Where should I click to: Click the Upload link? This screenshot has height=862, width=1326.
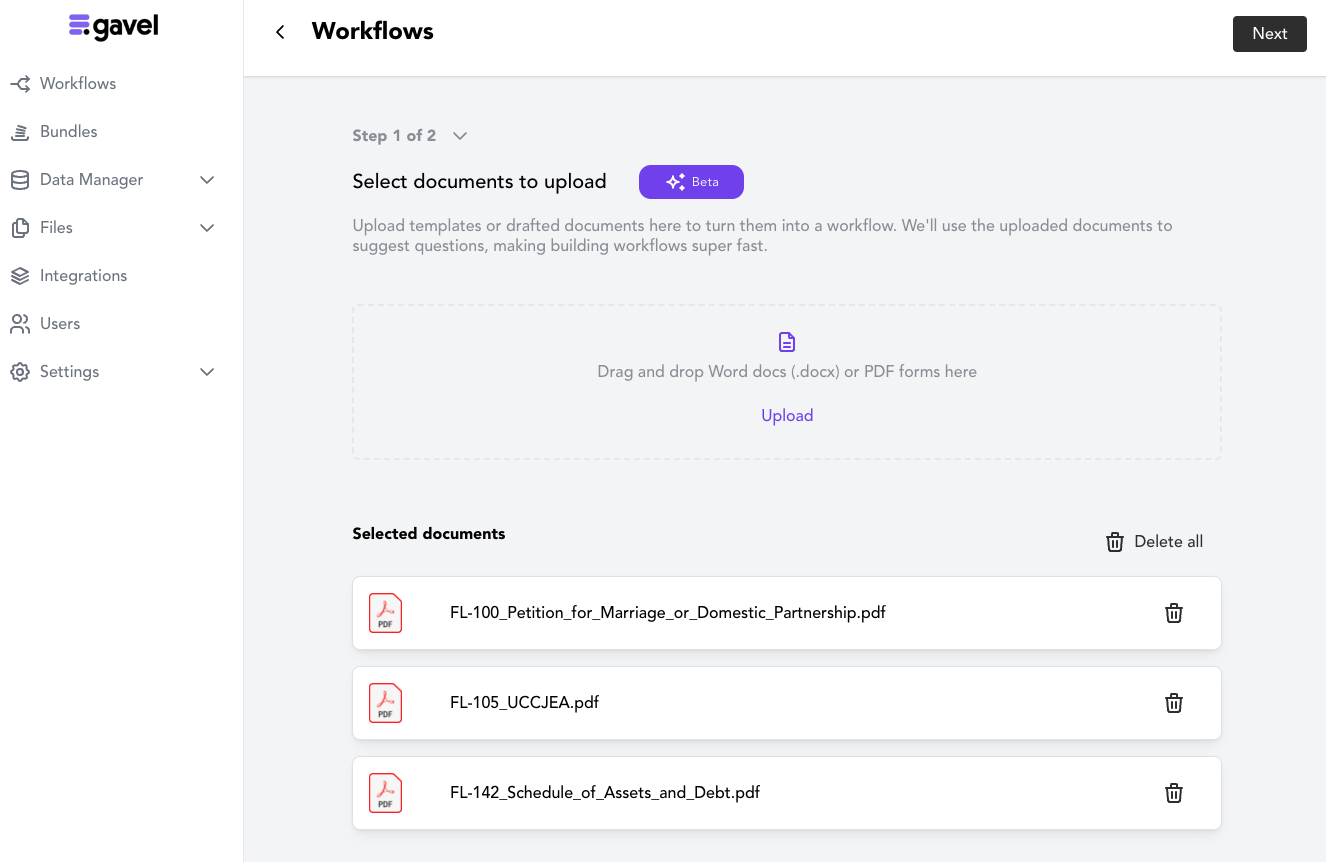pyautogui.click(x=787, y=416)
